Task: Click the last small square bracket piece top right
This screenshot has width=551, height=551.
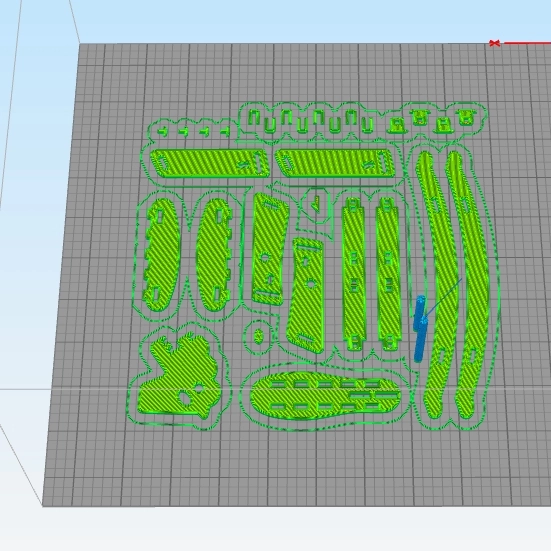Action: pos(467,118)
